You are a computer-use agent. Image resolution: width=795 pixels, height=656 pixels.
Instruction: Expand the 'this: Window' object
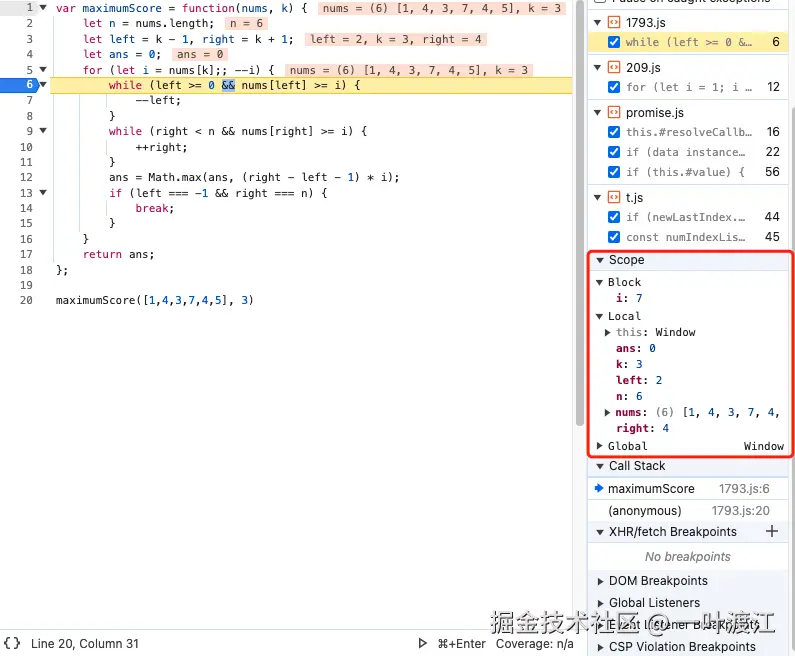tap(607, 333)
